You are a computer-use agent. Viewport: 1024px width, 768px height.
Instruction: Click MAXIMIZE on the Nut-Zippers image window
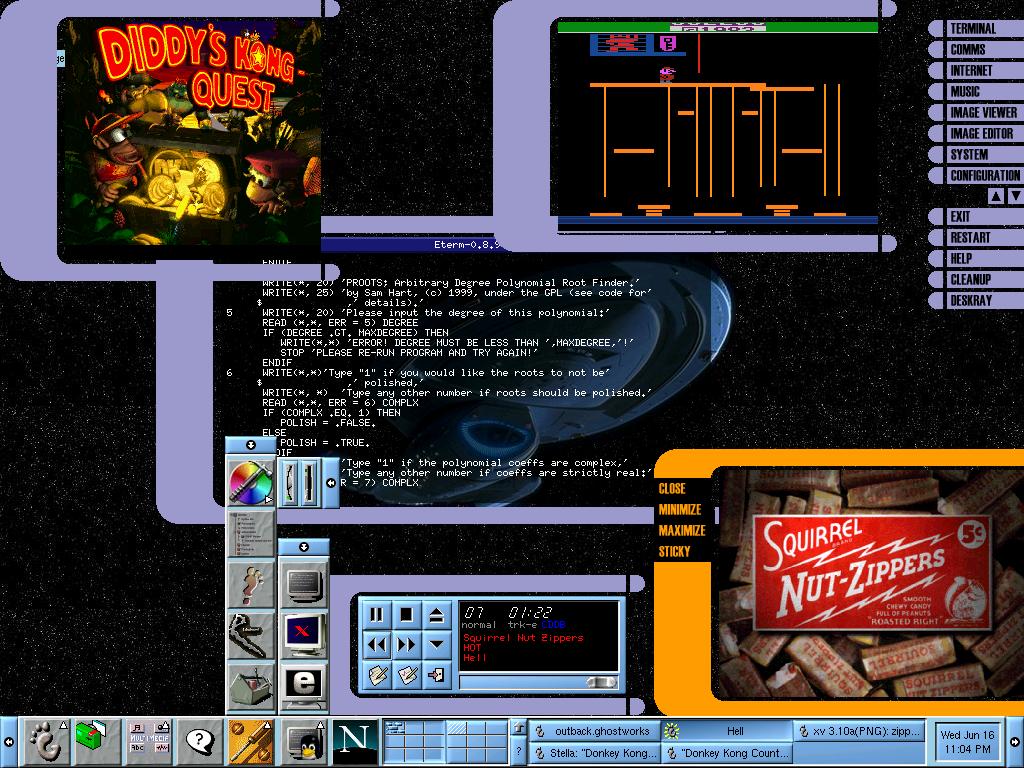[x=682, y=530]
